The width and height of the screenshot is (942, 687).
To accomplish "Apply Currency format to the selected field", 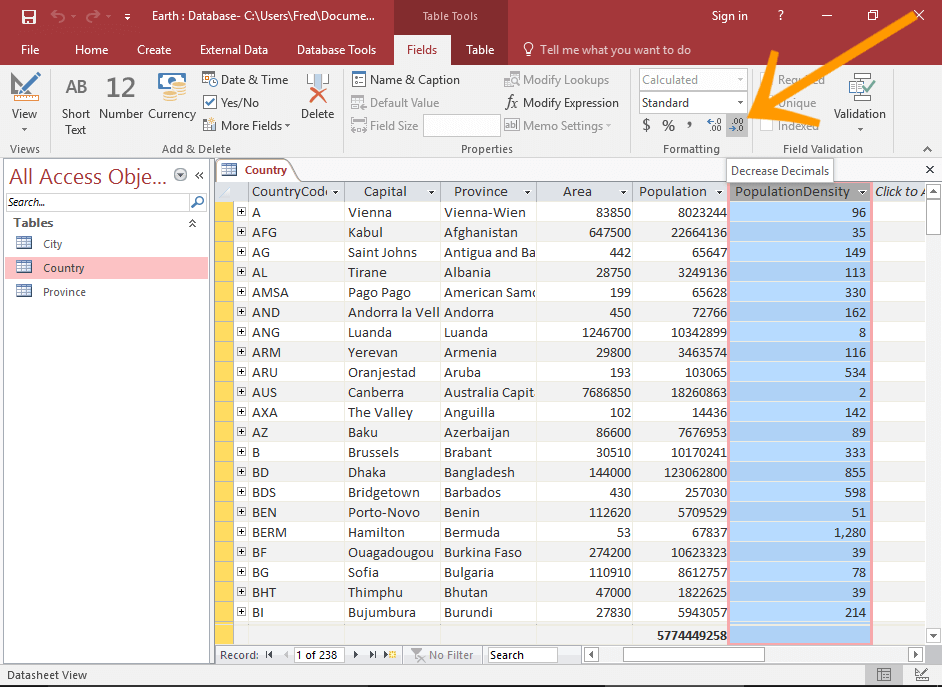I will [645, 125].
